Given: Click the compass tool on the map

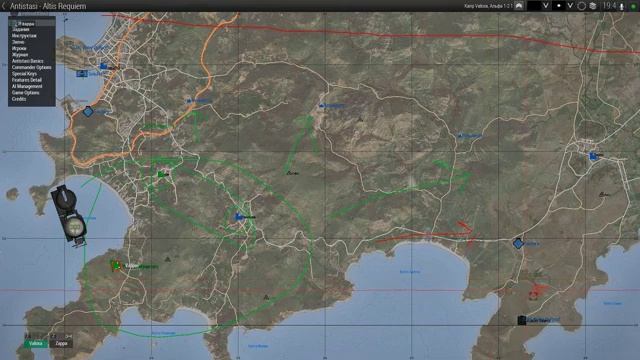Looking at the screenshot, I should (x=69, y=216).
